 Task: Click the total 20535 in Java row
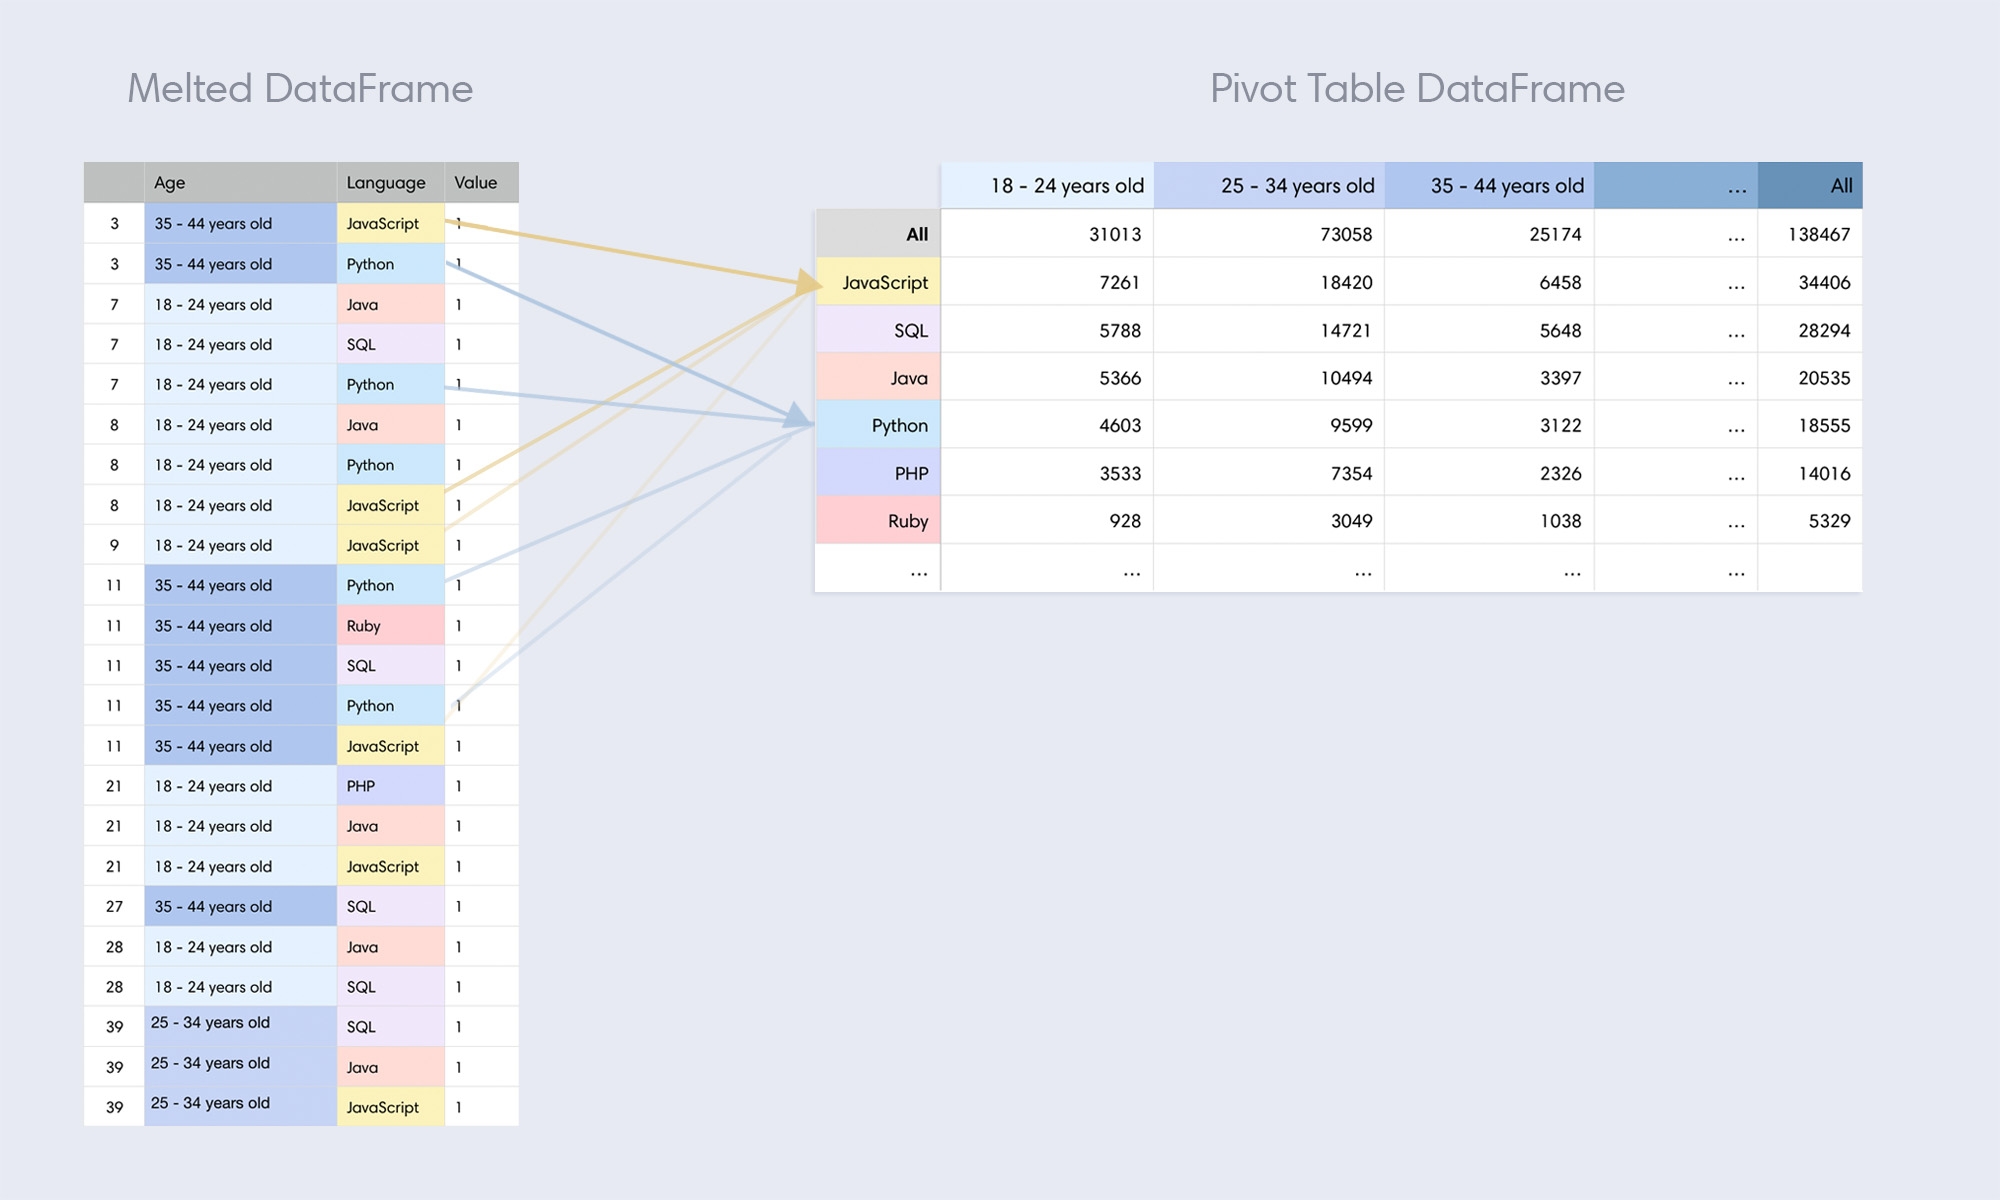tap(1824, 378)
